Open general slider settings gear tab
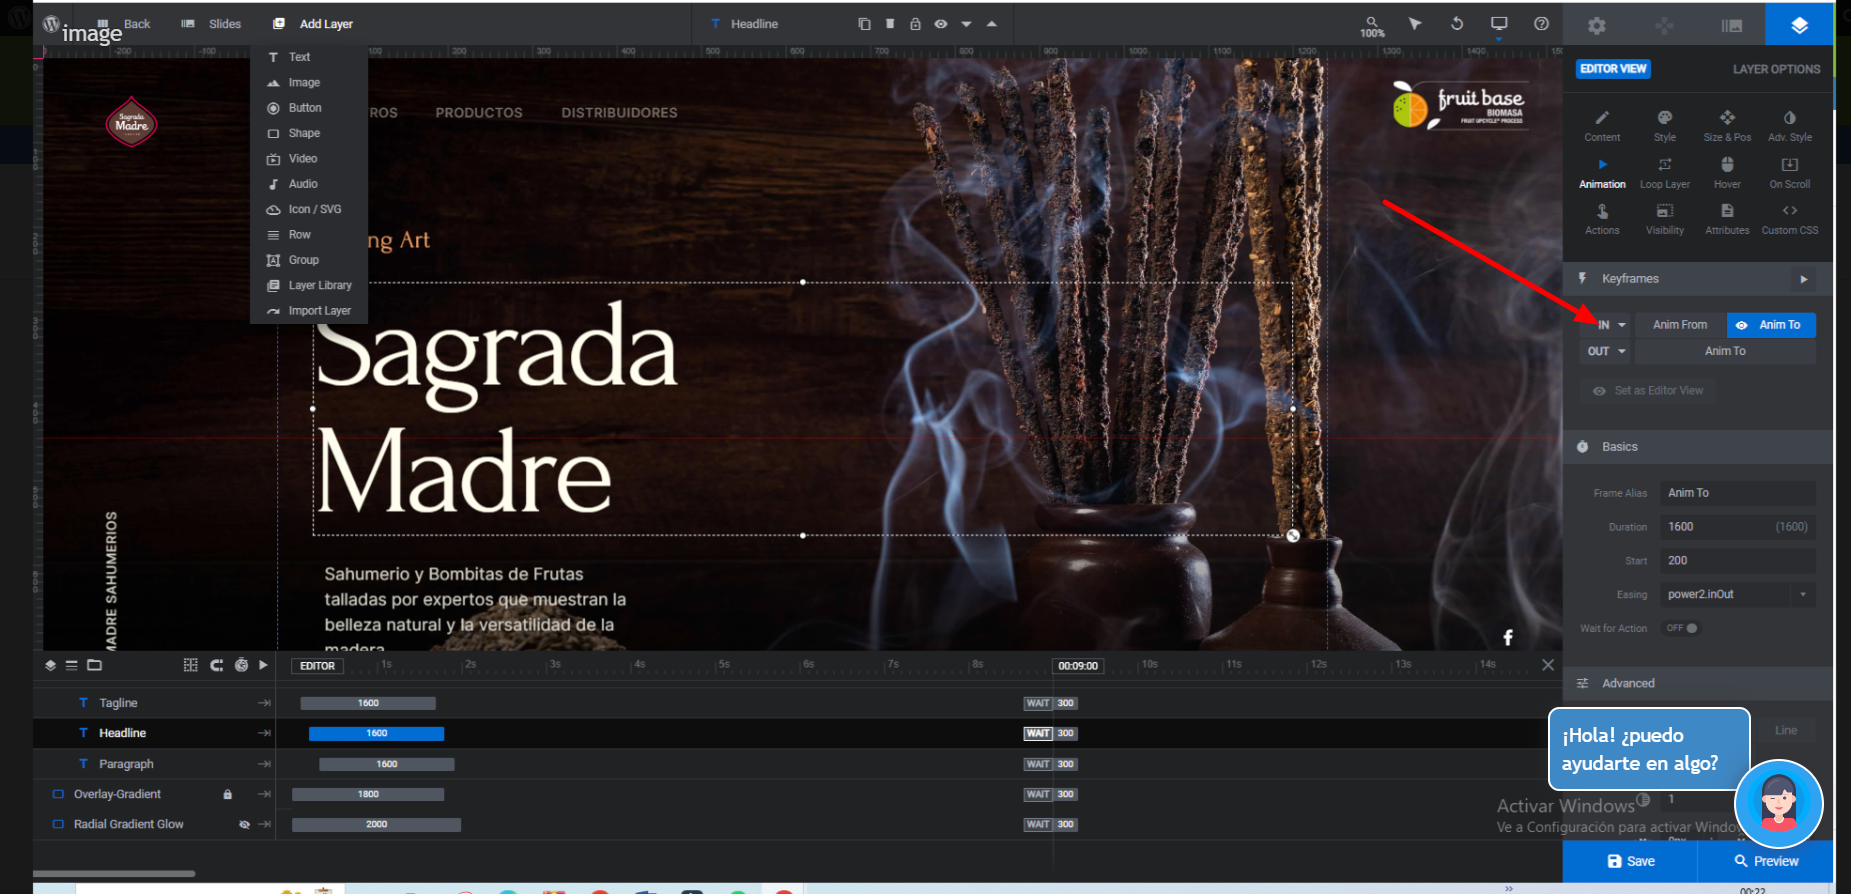This screenshot has width=1851, height=894. tap(1597, 25)
